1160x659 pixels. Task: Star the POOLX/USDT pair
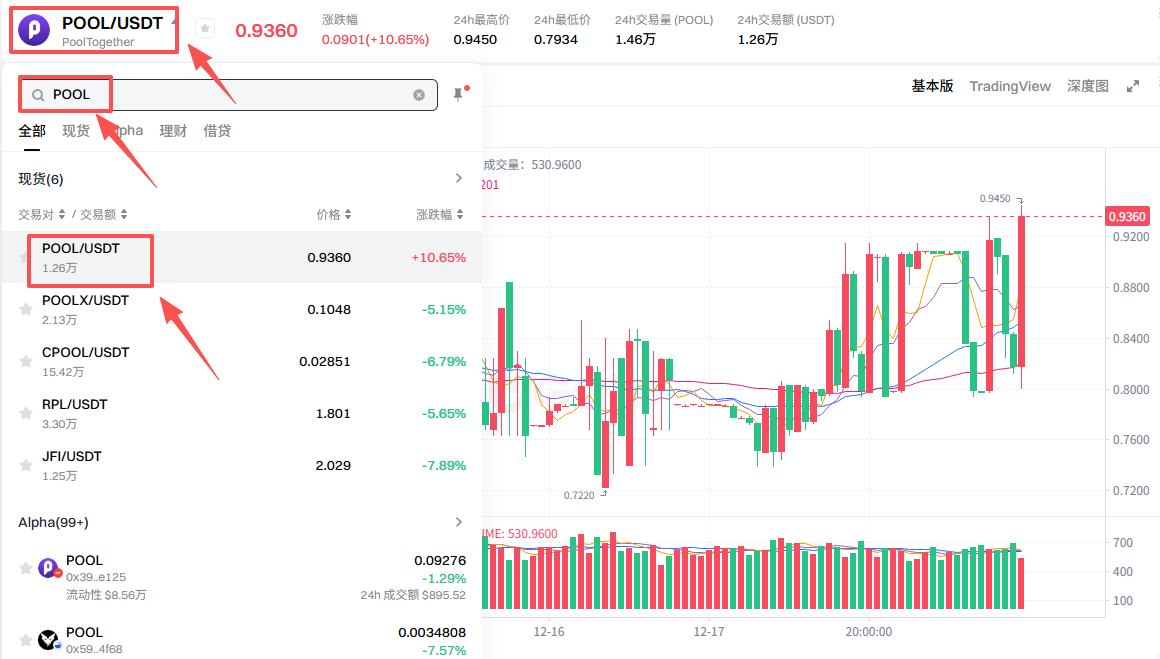point(25,309)
